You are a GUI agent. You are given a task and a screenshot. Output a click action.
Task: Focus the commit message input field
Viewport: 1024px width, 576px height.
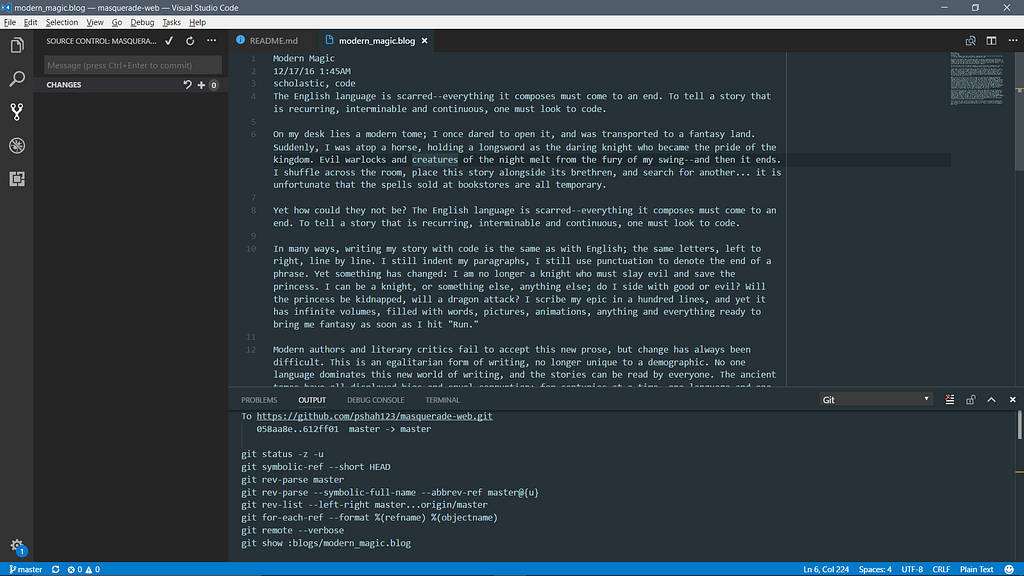[133, 65]
